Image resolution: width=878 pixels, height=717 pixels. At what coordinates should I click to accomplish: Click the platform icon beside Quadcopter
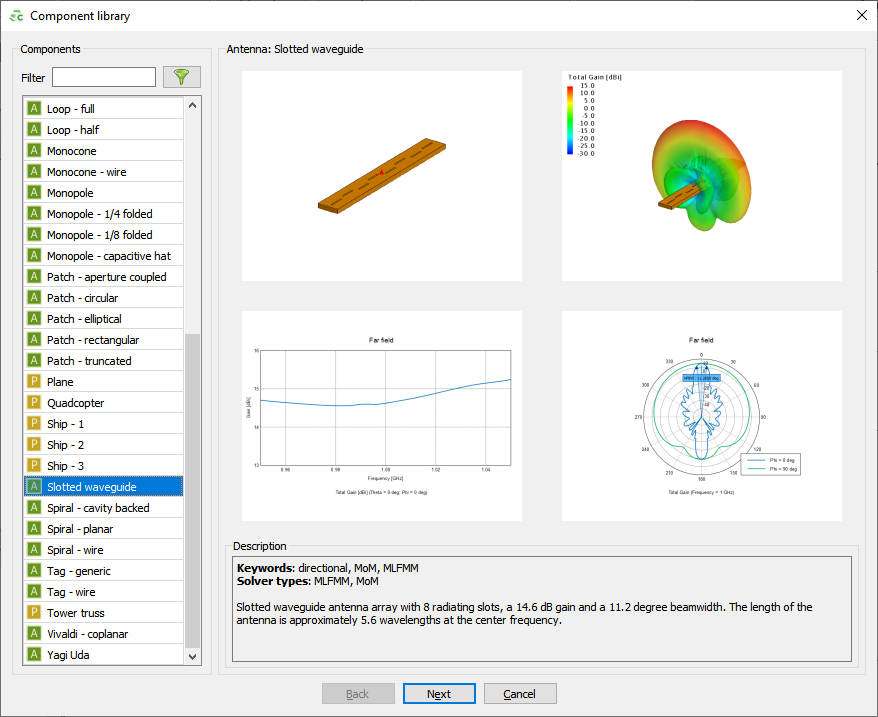pyautogui.click(x=35, y=403)
